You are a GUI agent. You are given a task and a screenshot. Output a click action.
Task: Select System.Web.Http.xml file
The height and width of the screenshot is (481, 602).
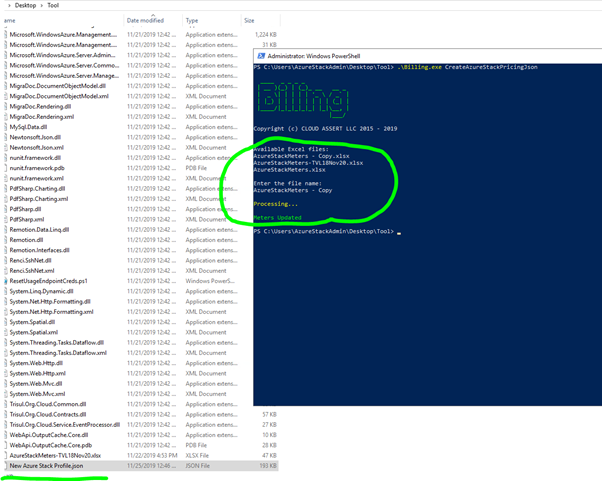[38, 373]
